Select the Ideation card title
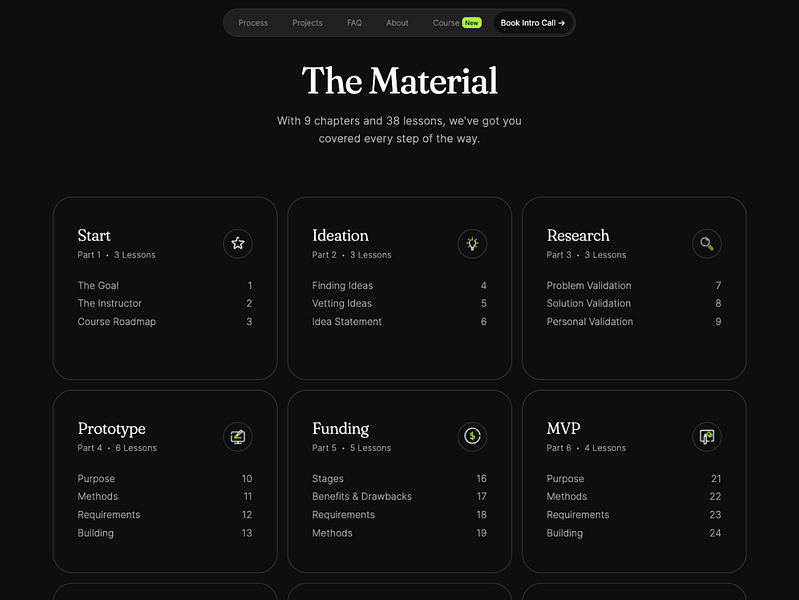 click(340, 236)
